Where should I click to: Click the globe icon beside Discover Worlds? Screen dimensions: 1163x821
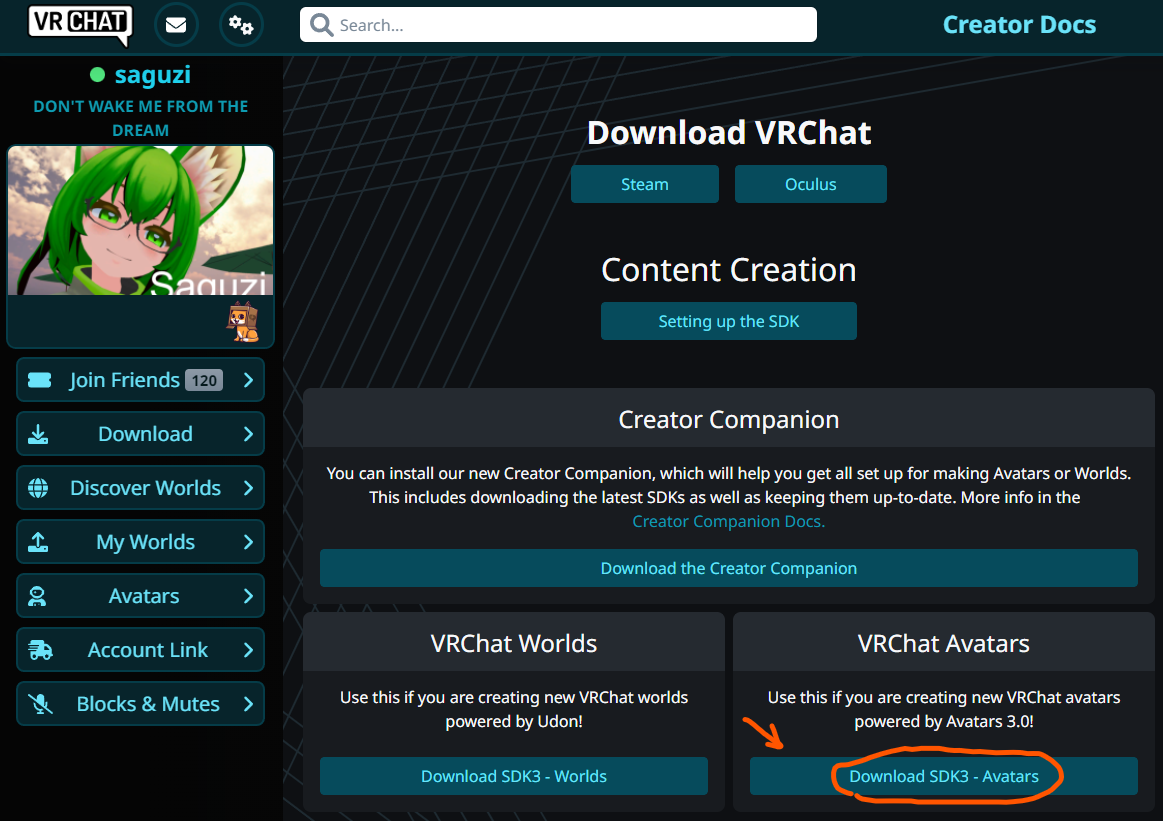[39, 488]
